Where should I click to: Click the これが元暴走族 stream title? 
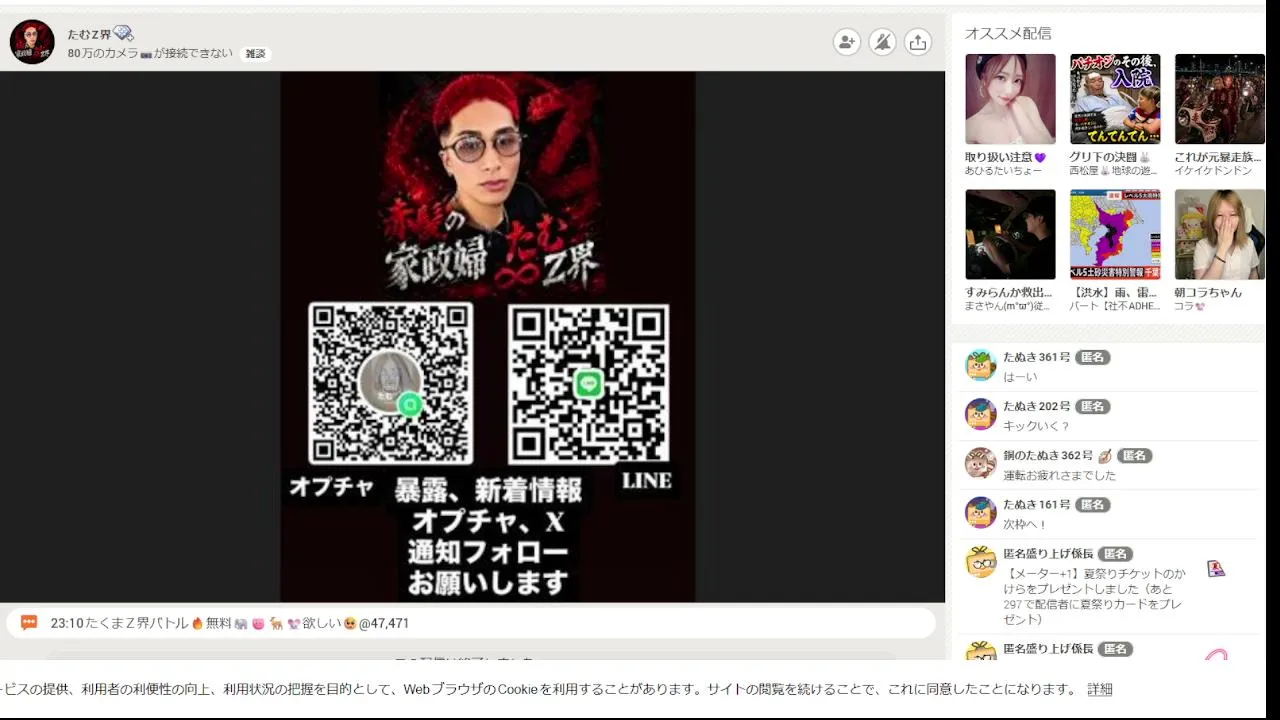(x=1218, y=157)
